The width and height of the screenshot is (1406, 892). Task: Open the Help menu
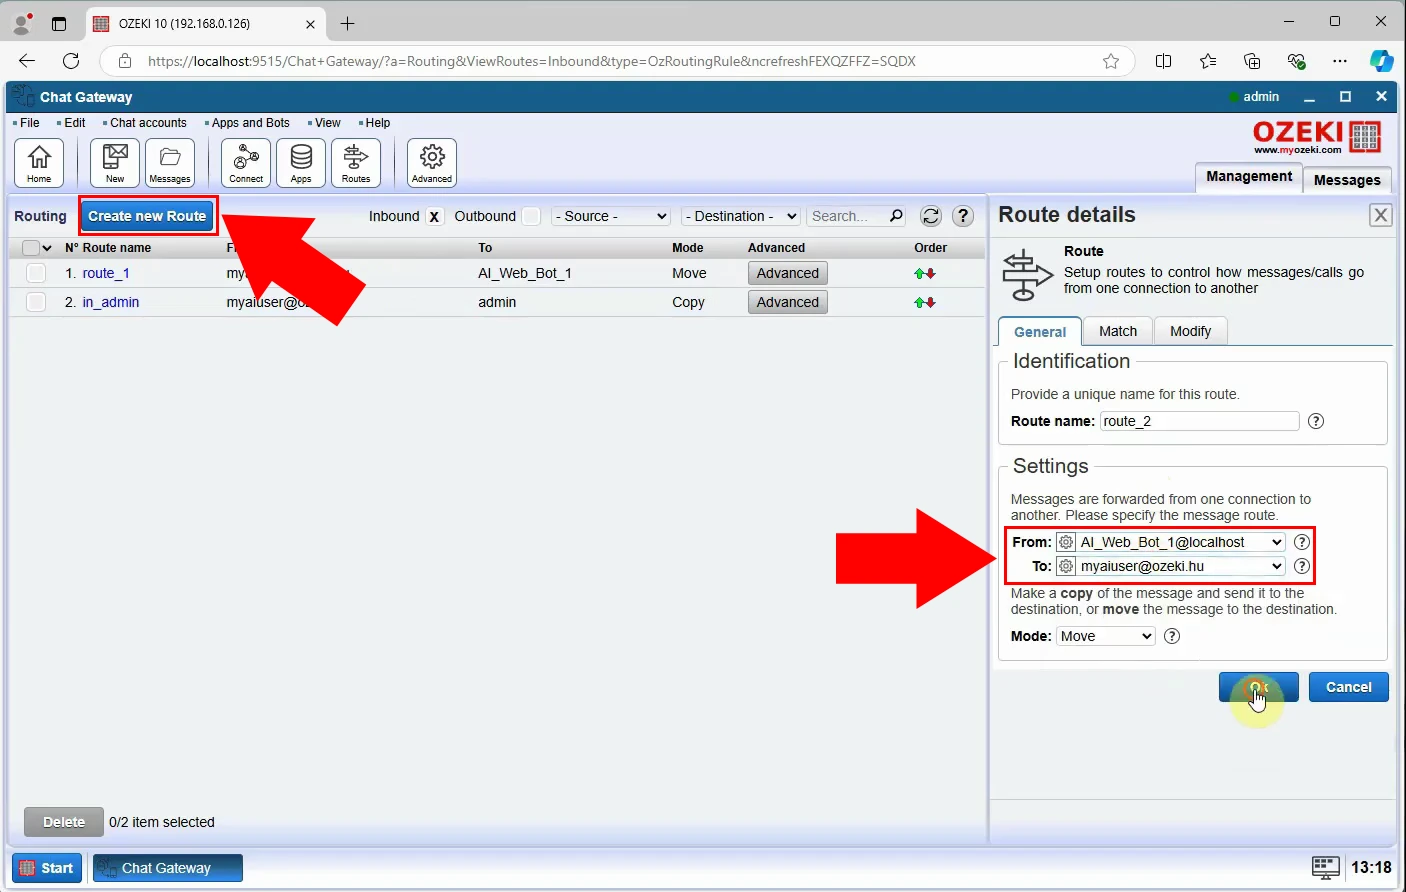377,123
